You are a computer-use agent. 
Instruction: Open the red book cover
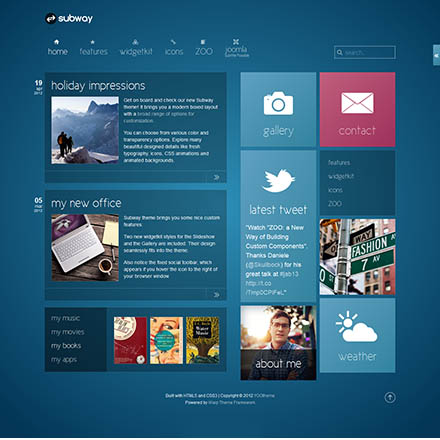pos(130,340)
